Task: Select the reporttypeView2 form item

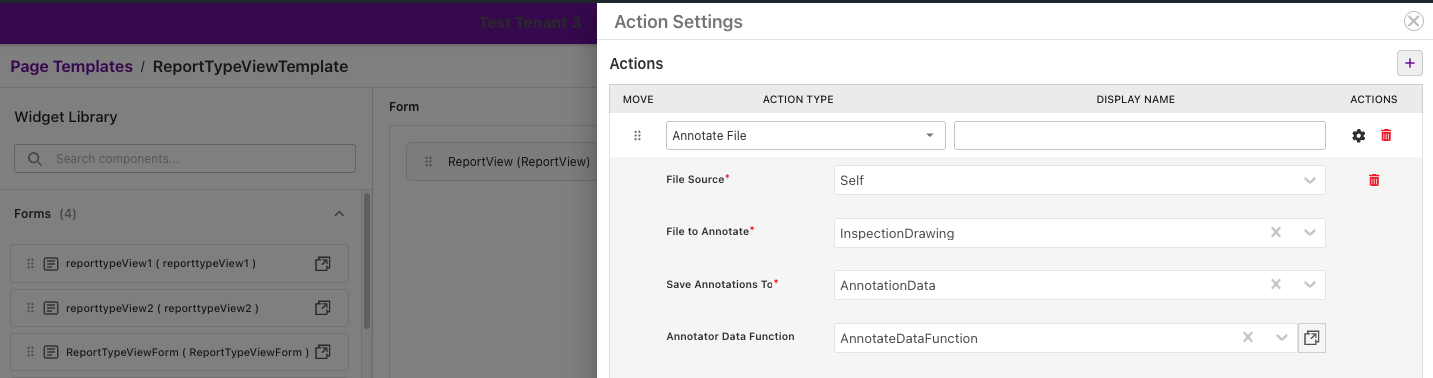Action: (179, 308)
